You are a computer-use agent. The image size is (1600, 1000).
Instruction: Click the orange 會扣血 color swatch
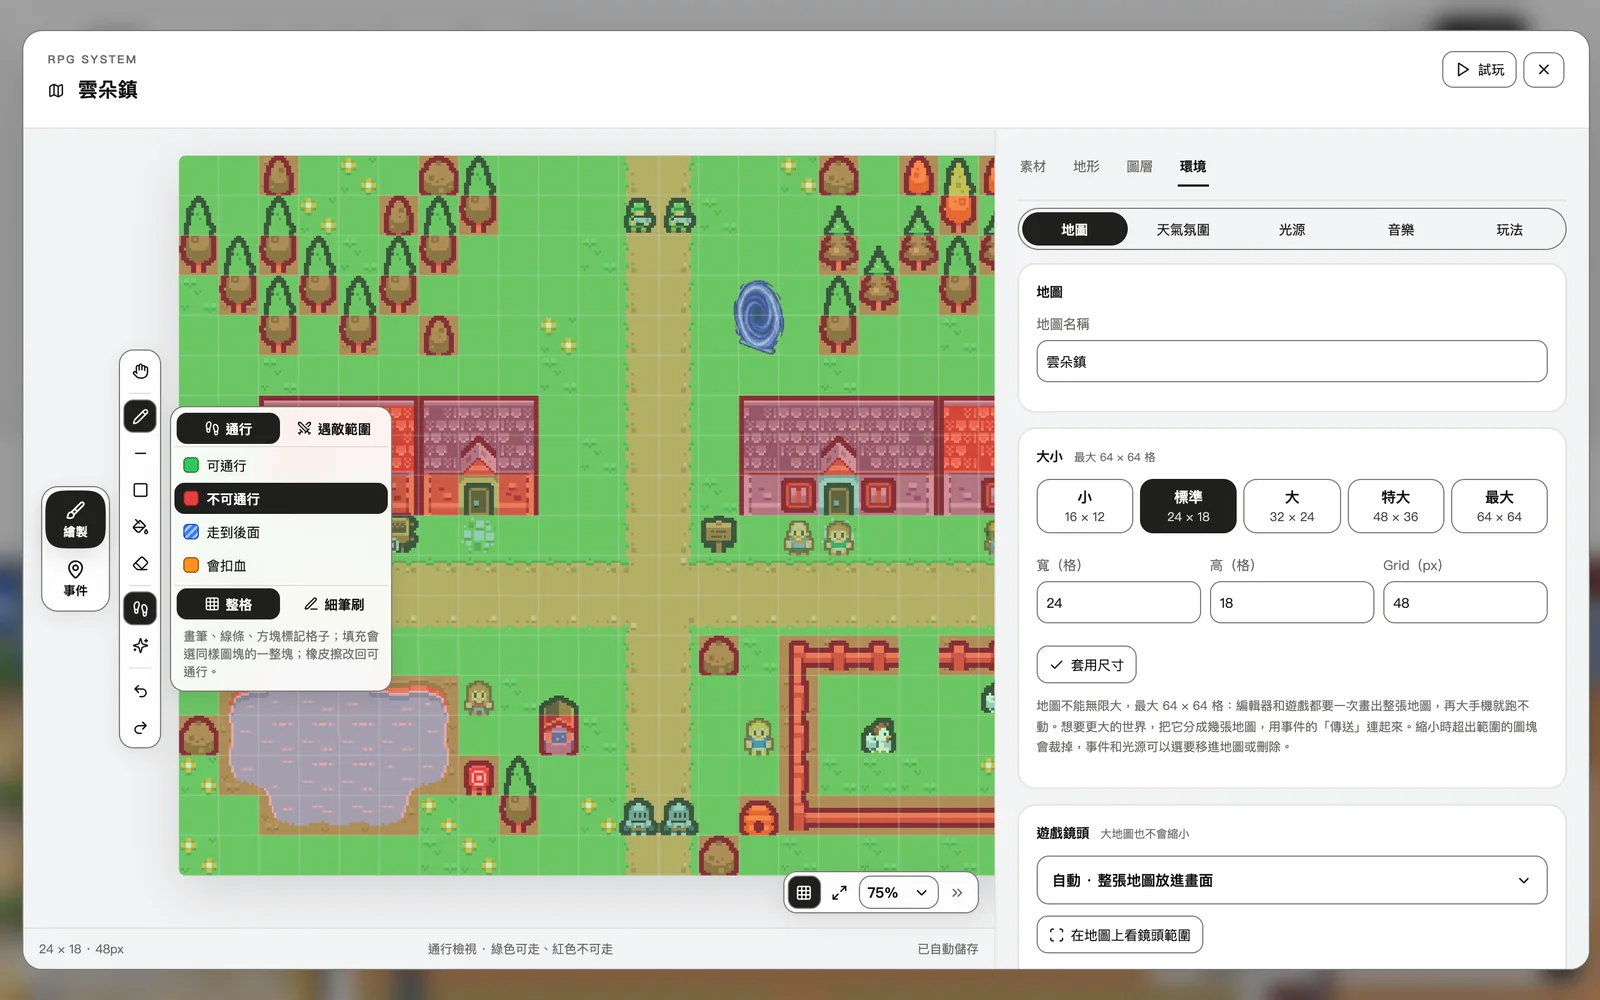(191, 566)
